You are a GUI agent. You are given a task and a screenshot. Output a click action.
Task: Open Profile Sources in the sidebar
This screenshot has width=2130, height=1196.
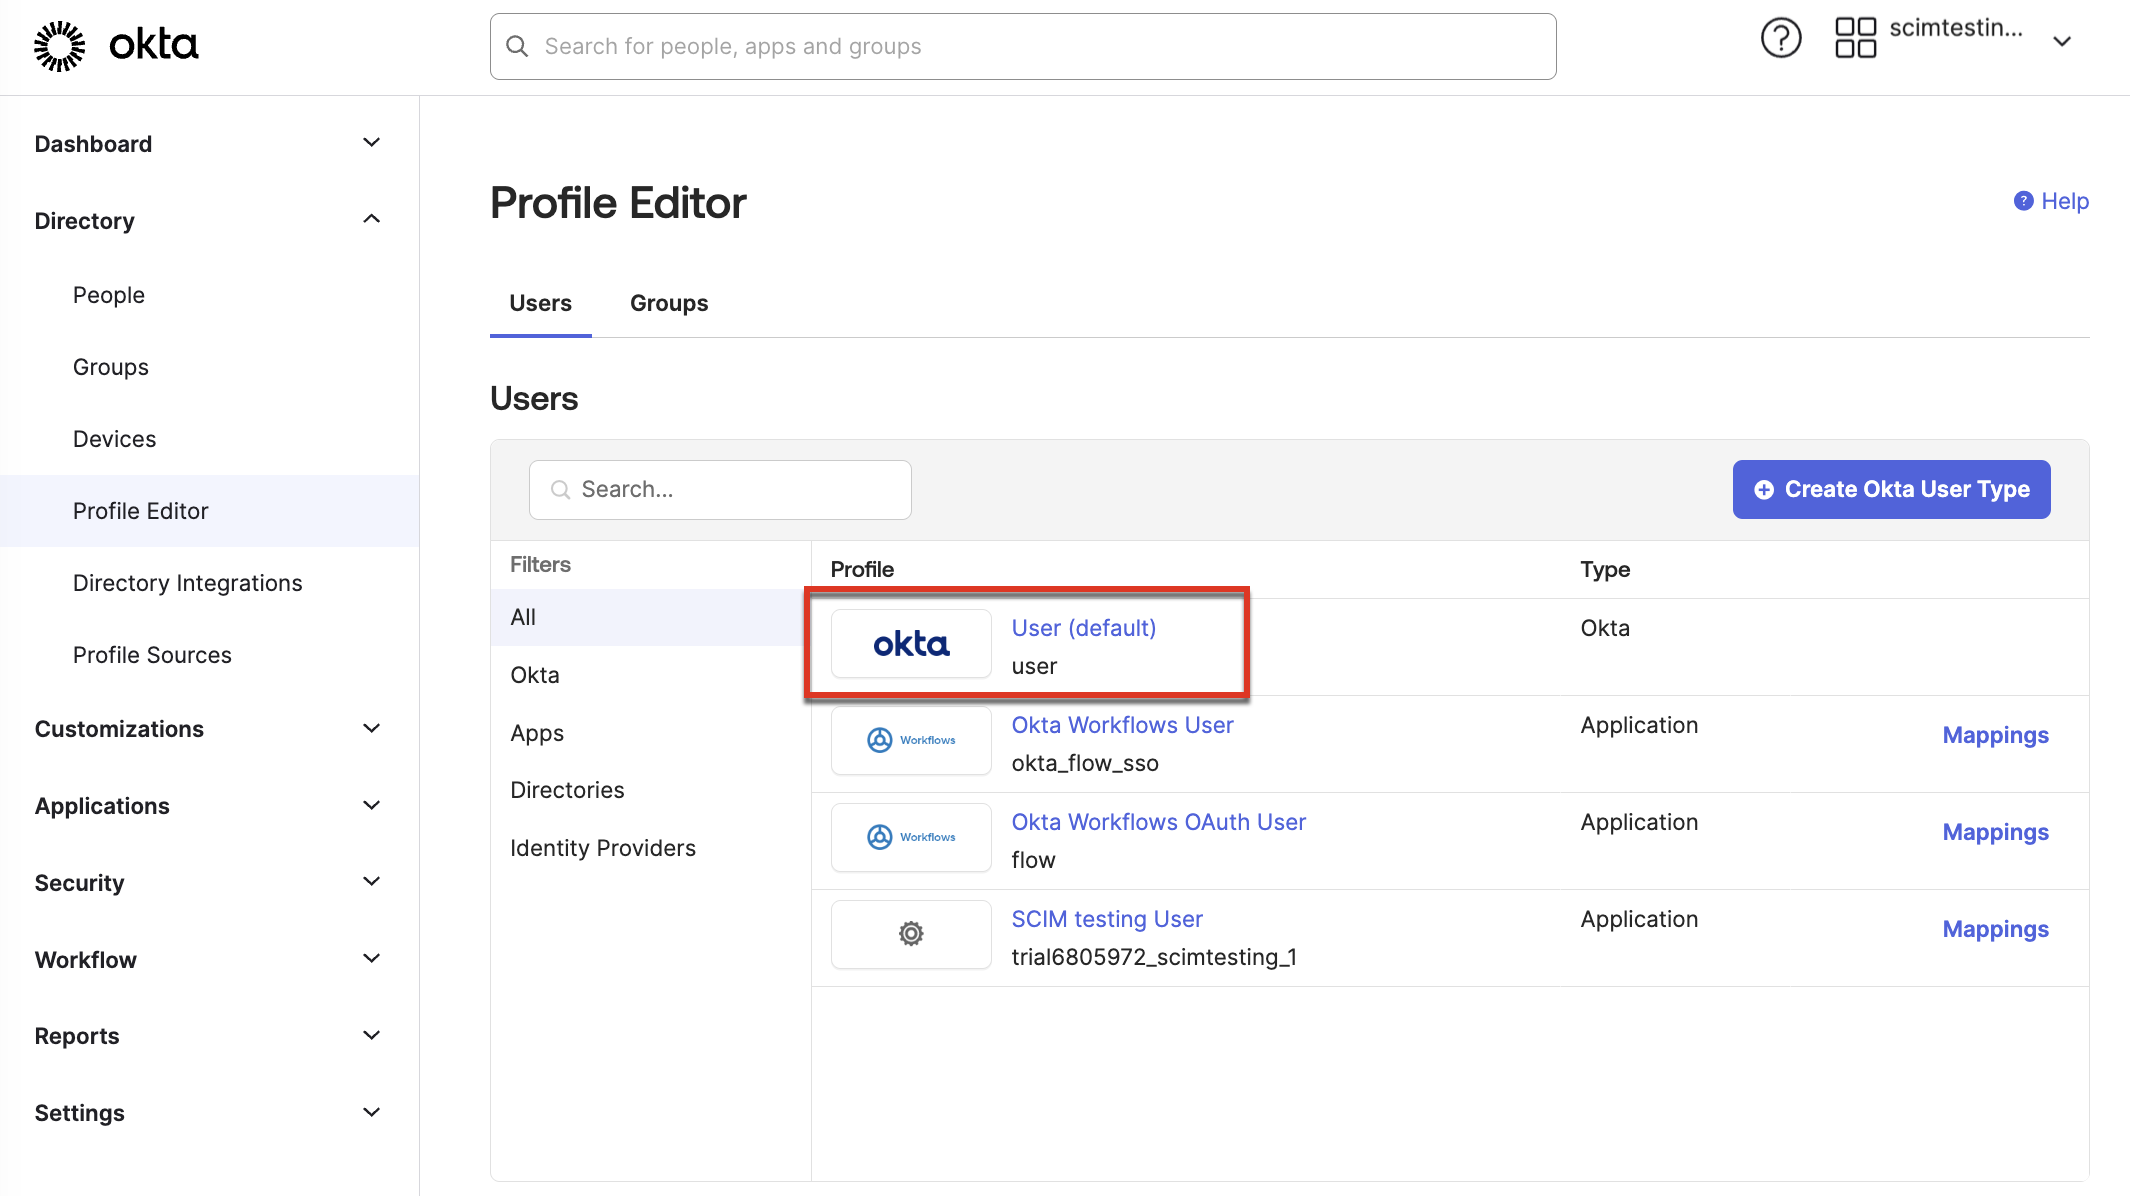(152, 655)
